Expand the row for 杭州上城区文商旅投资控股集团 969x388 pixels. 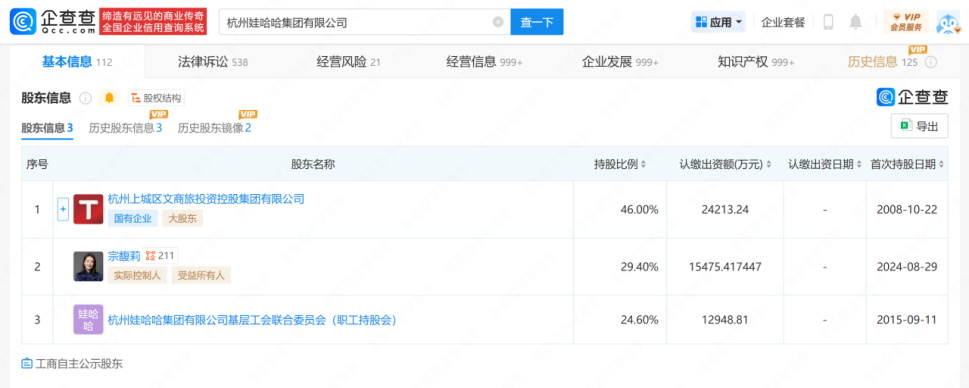62,209
